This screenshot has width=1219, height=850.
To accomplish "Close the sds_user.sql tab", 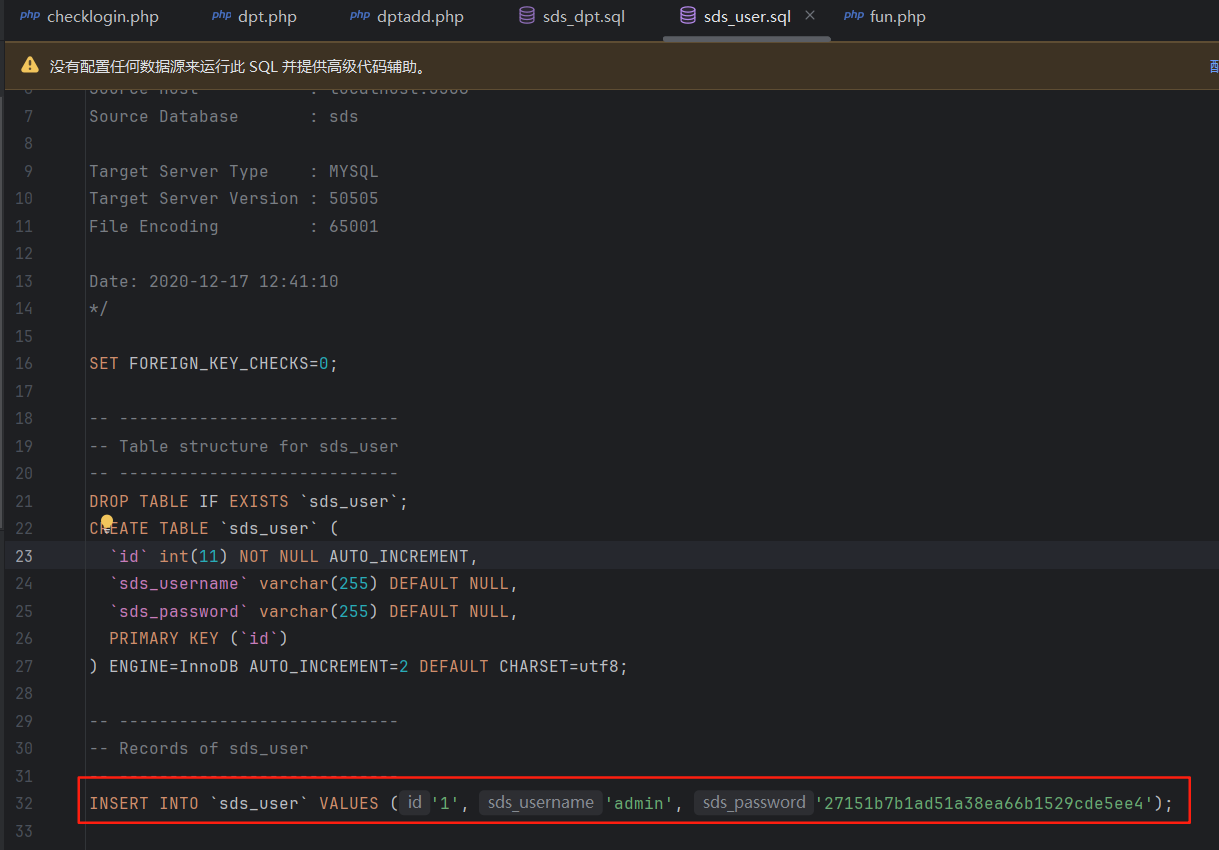I will pyautogui.click(x=810, y=16).
